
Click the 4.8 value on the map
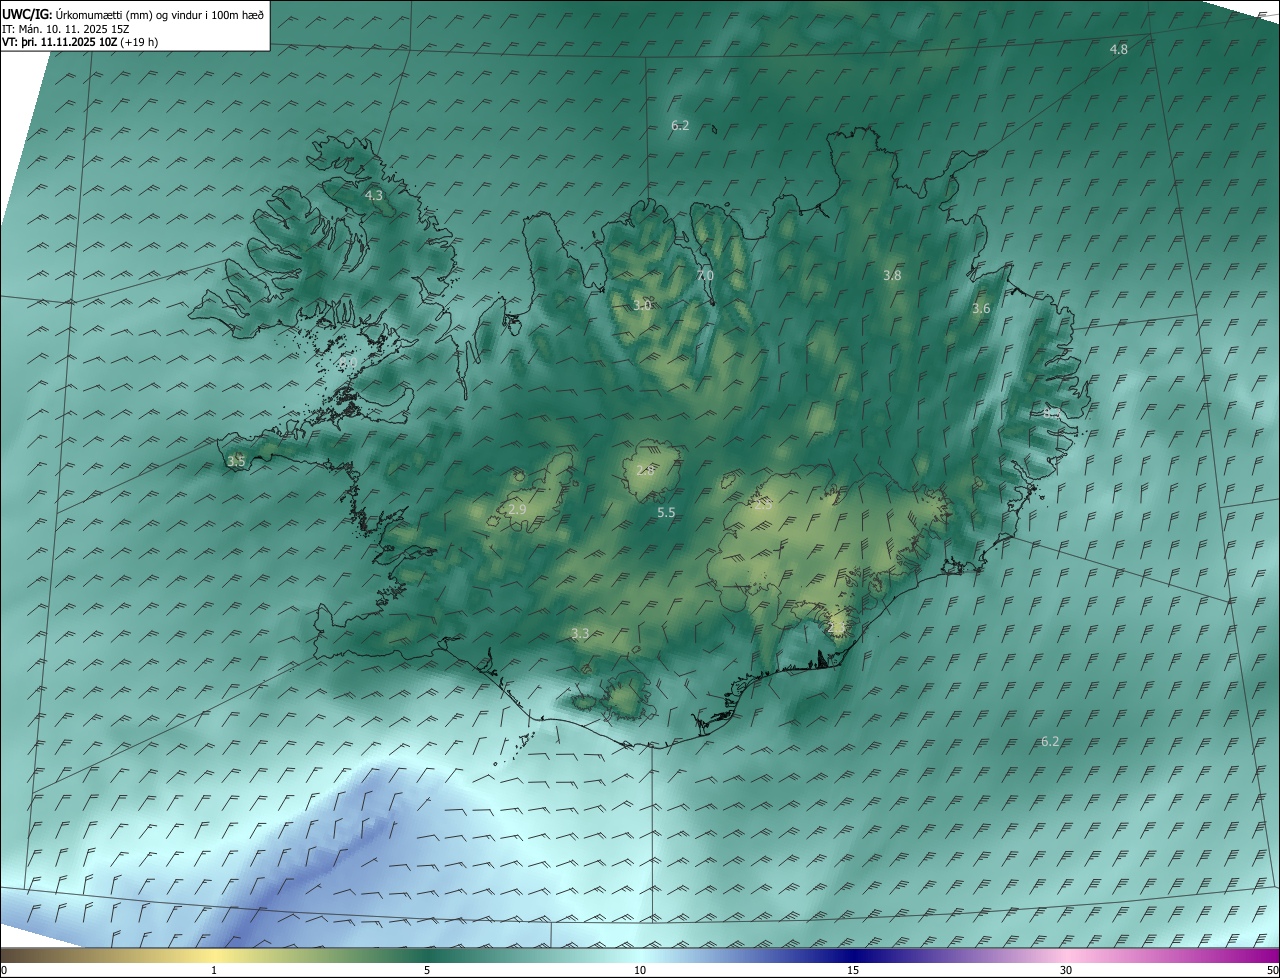(1119, 50)
